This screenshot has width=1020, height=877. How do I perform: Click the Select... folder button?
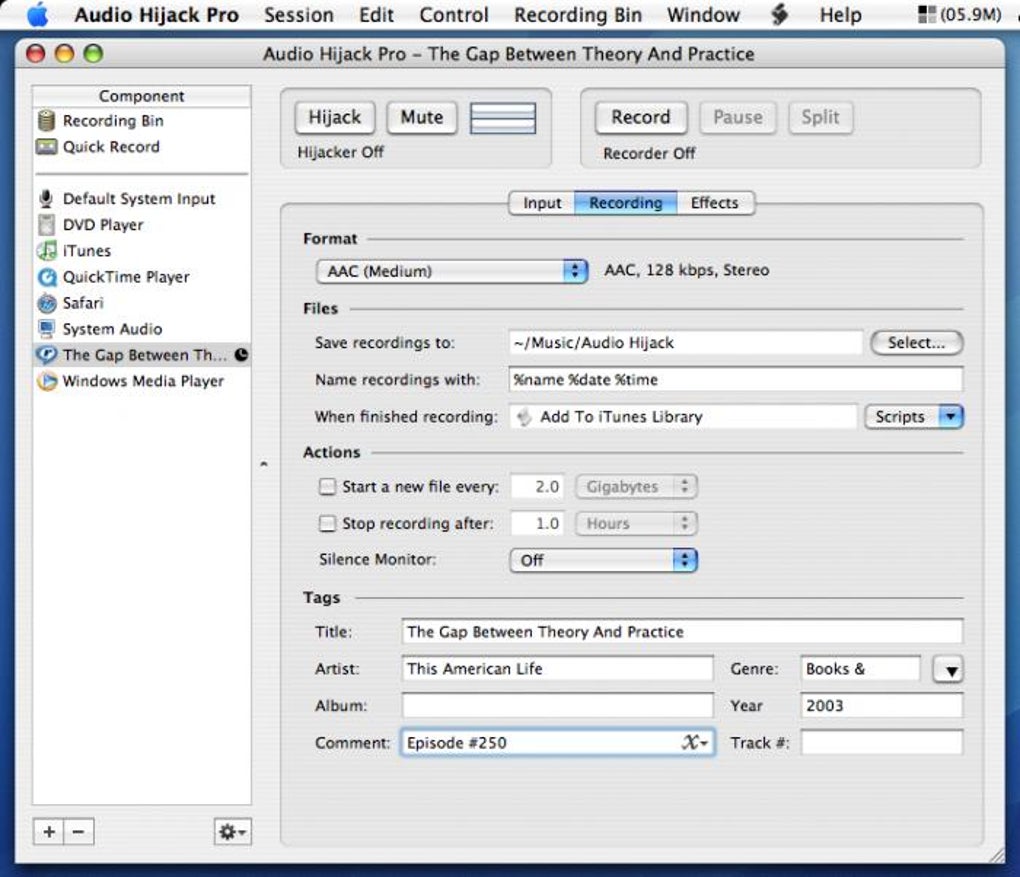point(916,343)
